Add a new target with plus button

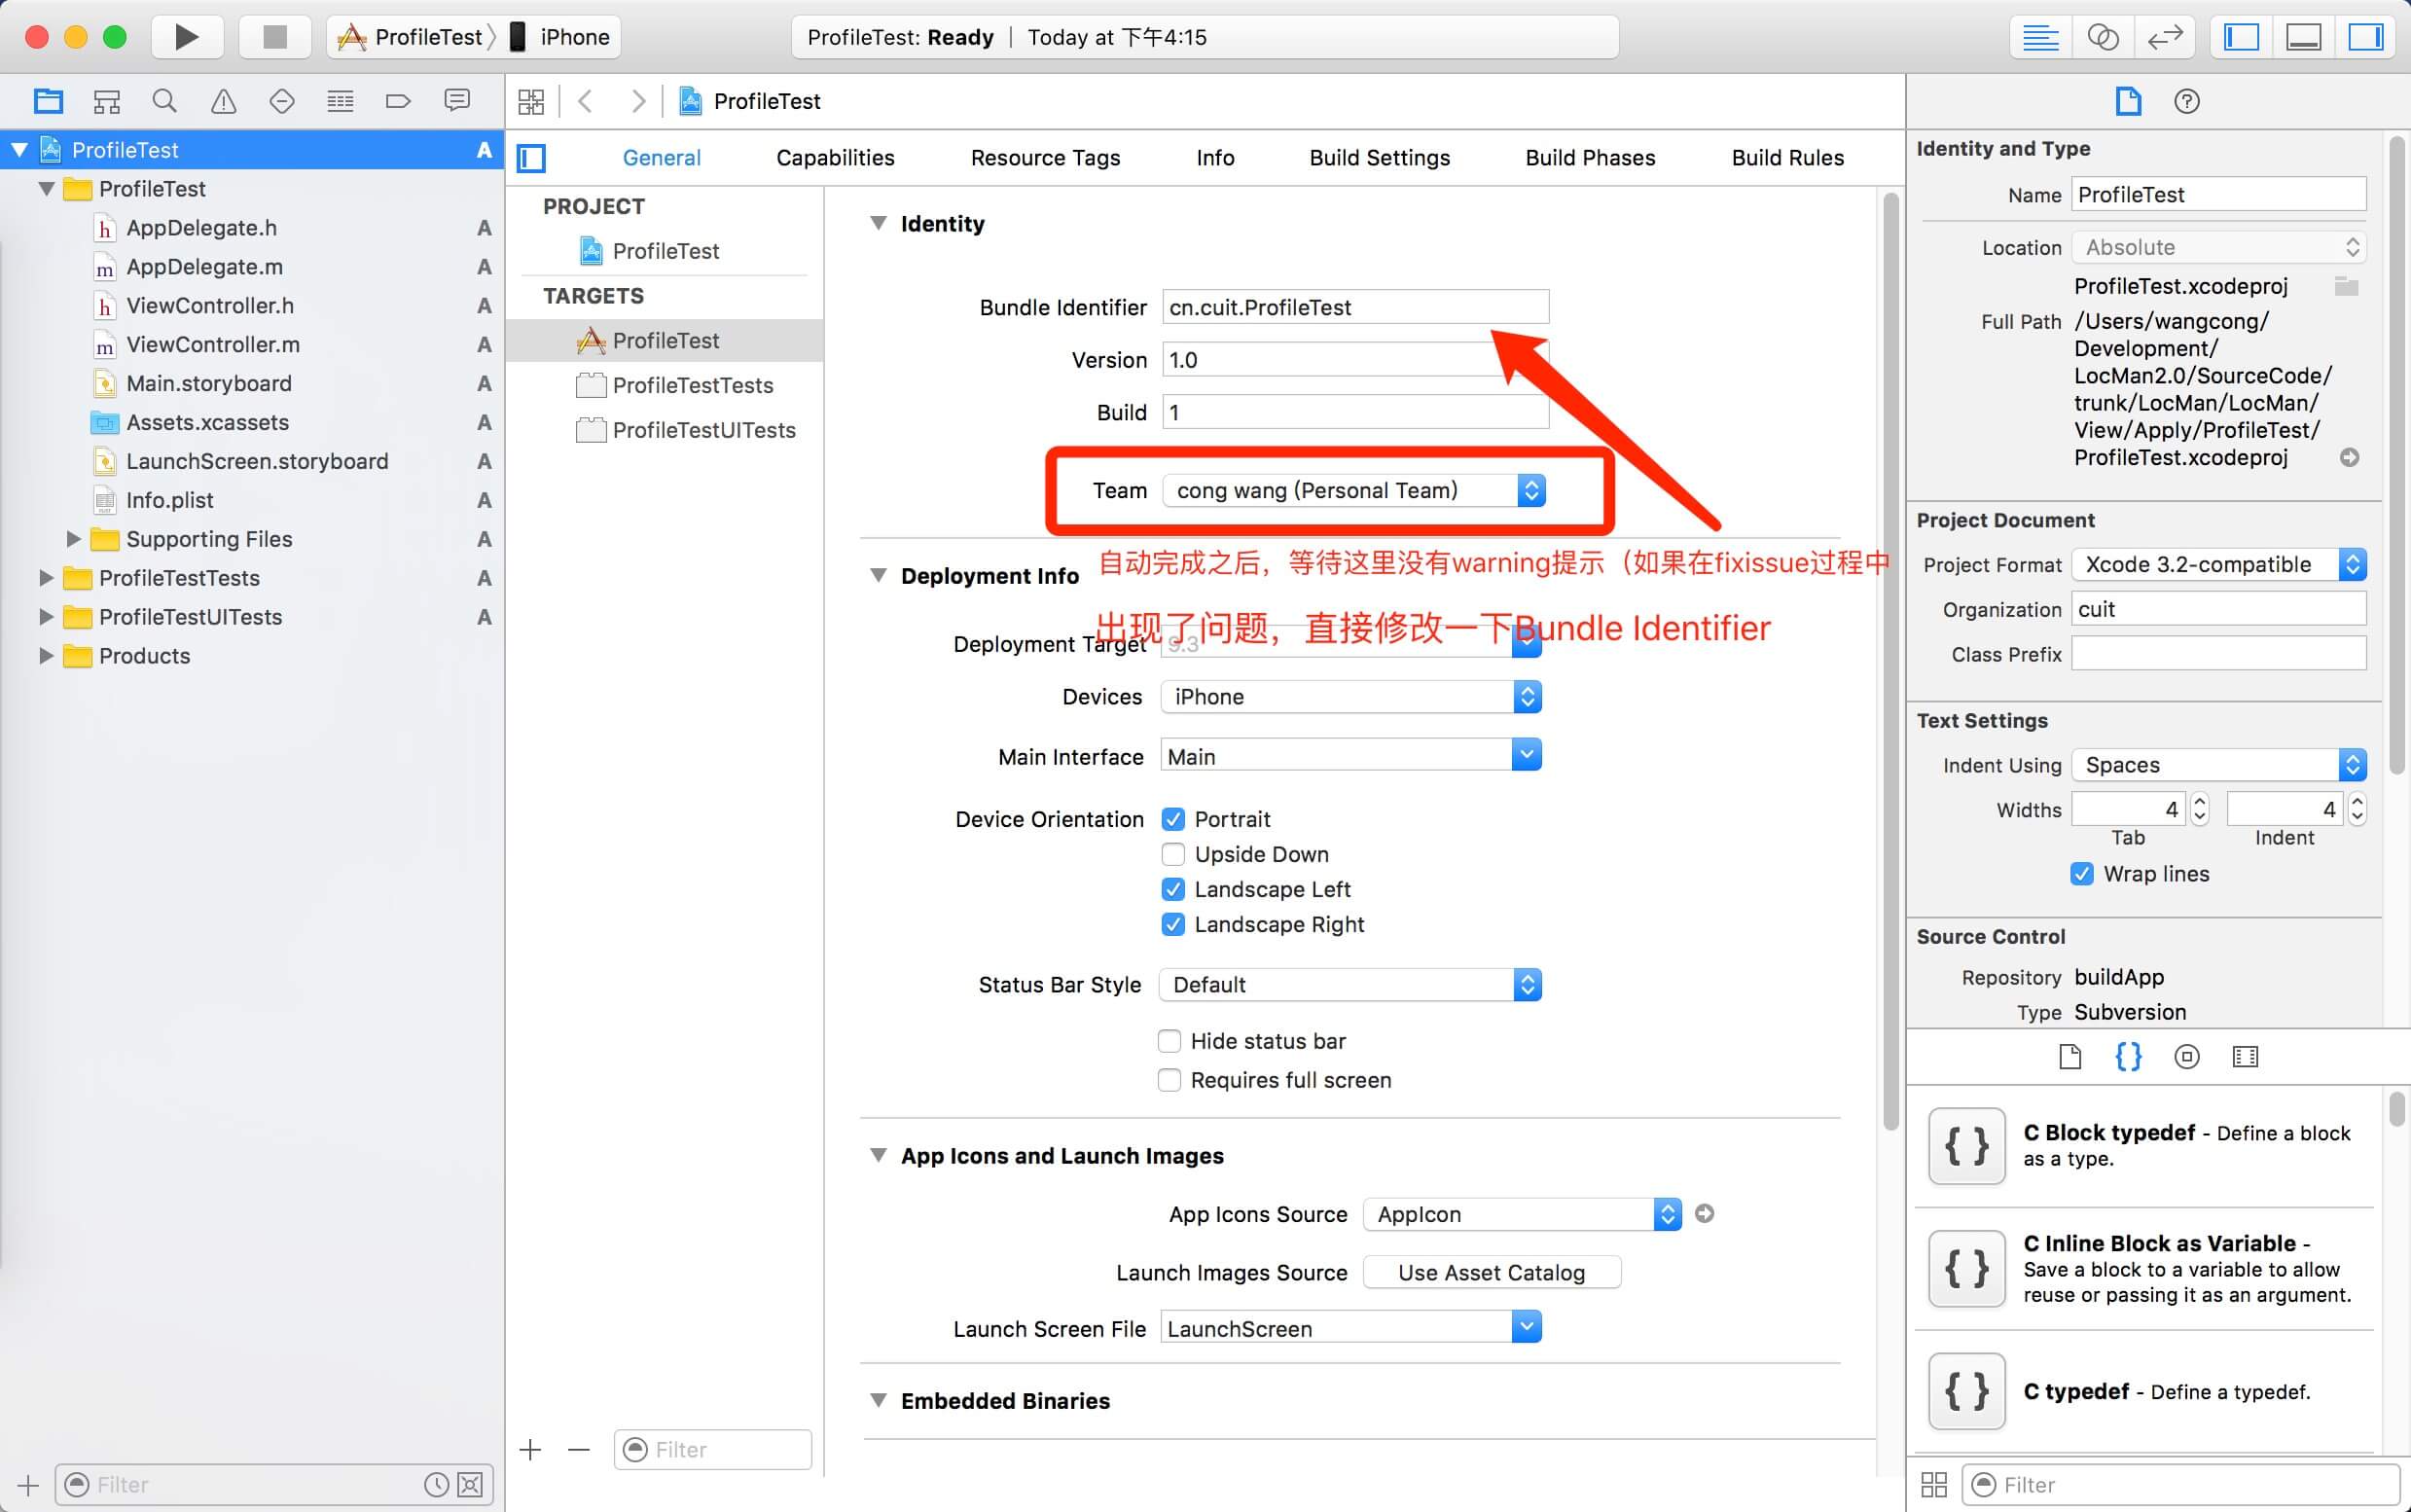point(530,1449)
